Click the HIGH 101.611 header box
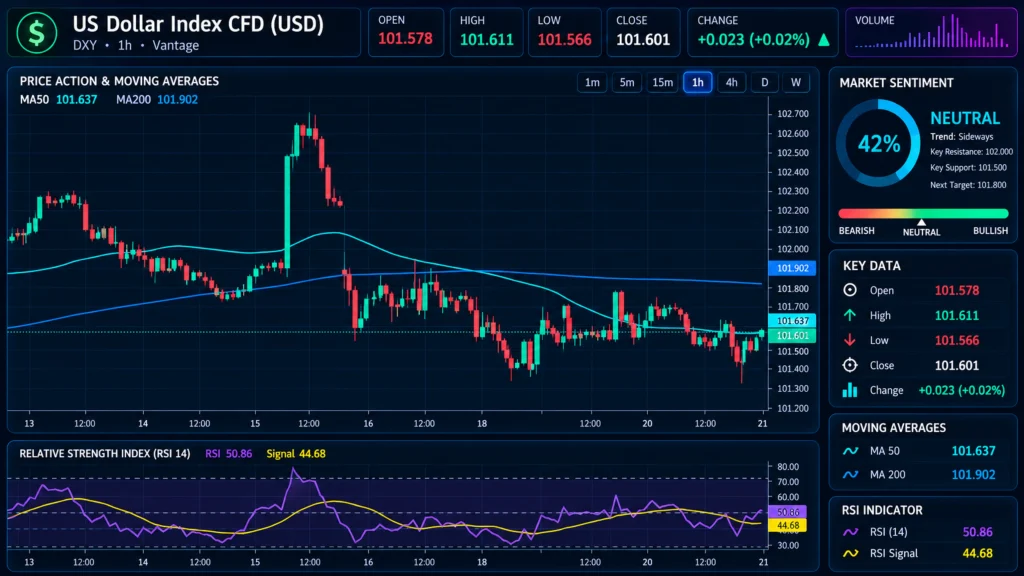Screen dimensions: 1024x576 [x=487, y=32]
